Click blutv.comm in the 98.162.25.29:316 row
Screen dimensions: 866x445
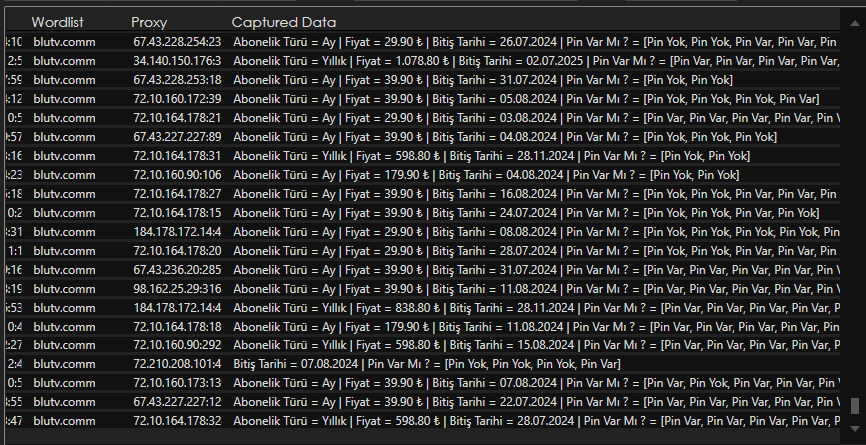[x=64, y=289]
